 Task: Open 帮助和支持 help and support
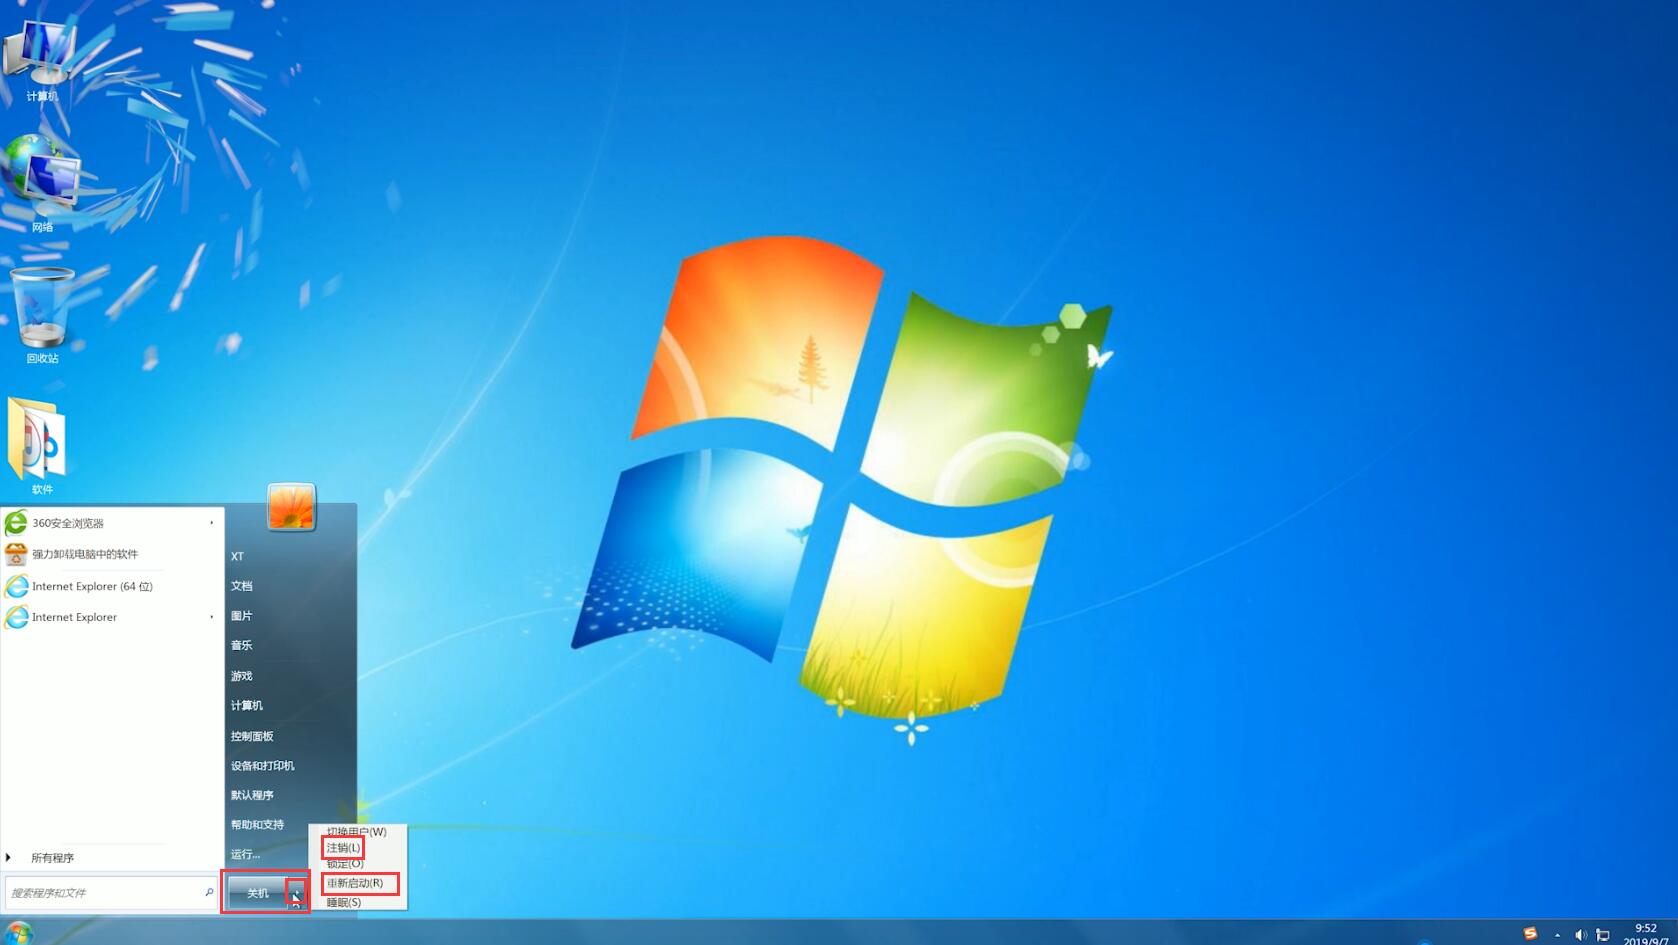tap(257, 825)
